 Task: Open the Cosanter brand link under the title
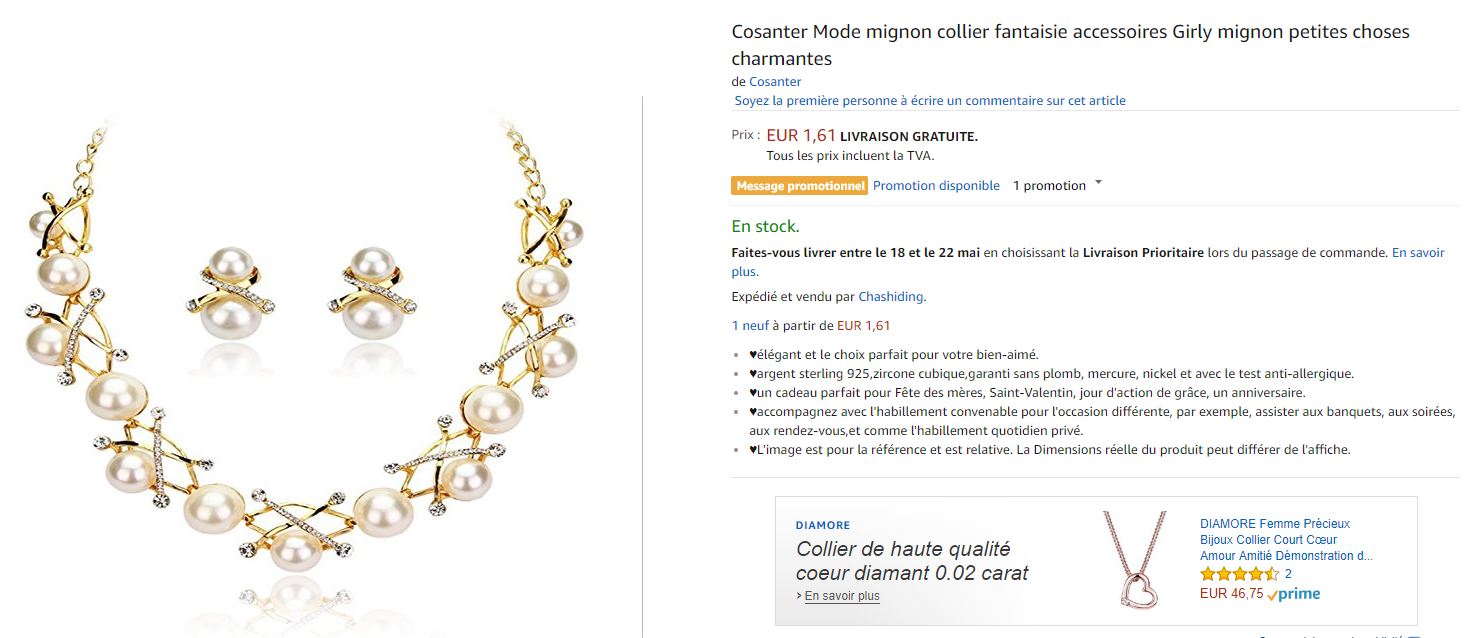pyautogui.click(x=775, y=82)
